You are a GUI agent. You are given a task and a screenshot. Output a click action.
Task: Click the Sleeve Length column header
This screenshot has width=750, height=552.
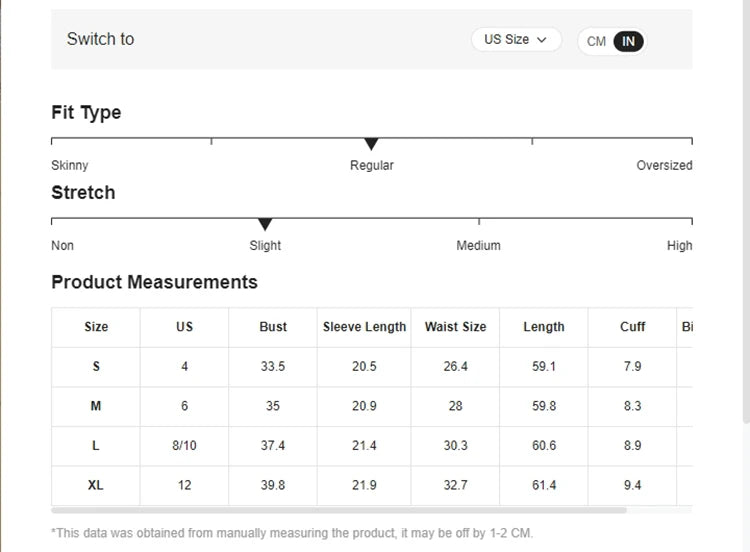(x=364, y=327)
